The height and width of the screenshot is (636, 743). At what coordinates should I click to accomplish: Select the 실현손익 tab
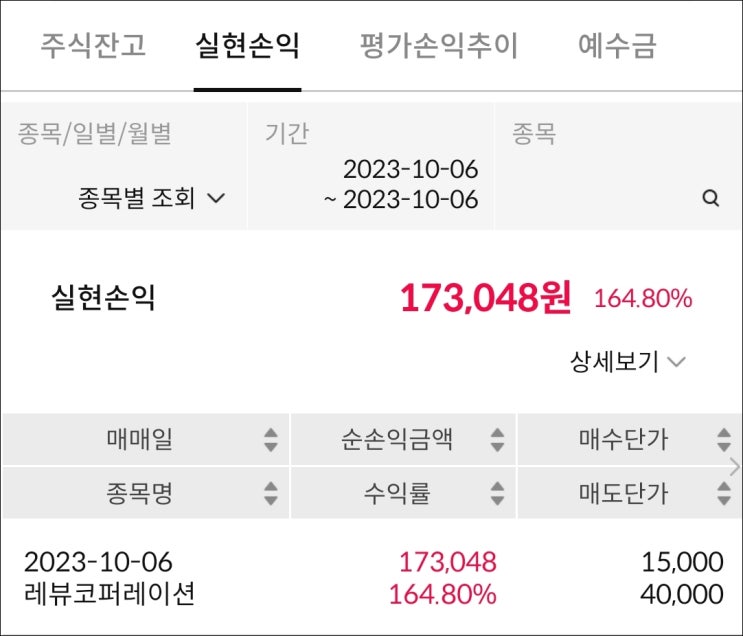[x=248, y=47]
